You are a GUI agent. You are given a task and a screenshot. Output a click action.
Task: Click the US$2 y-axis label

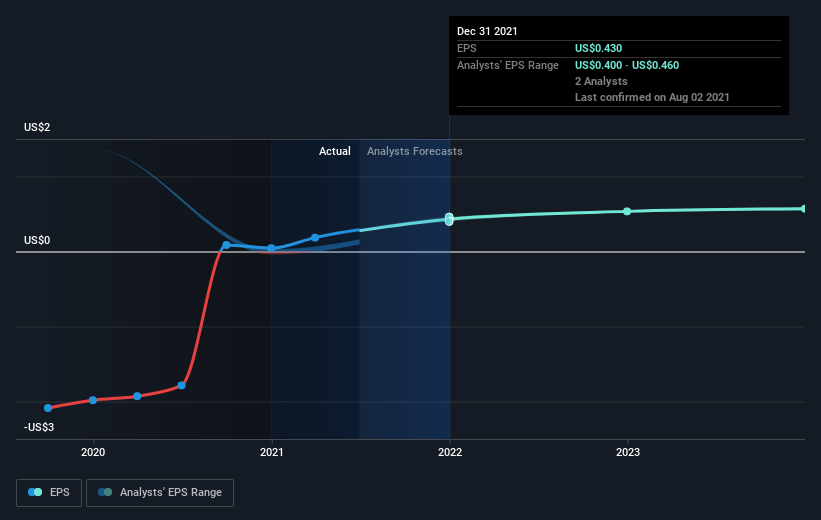(37, 127)
